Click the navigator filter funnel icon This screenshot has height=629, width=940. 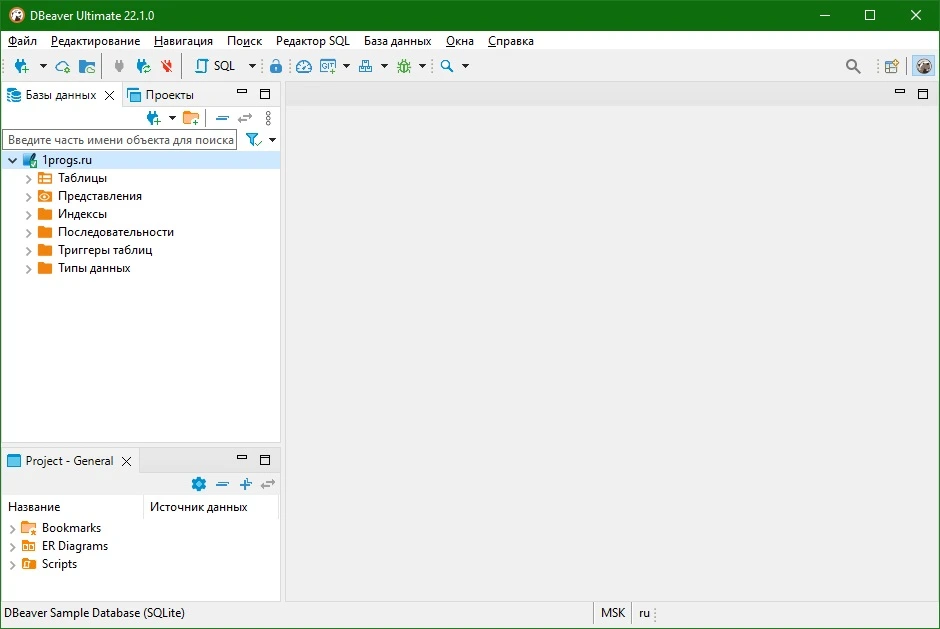[254, 140]
